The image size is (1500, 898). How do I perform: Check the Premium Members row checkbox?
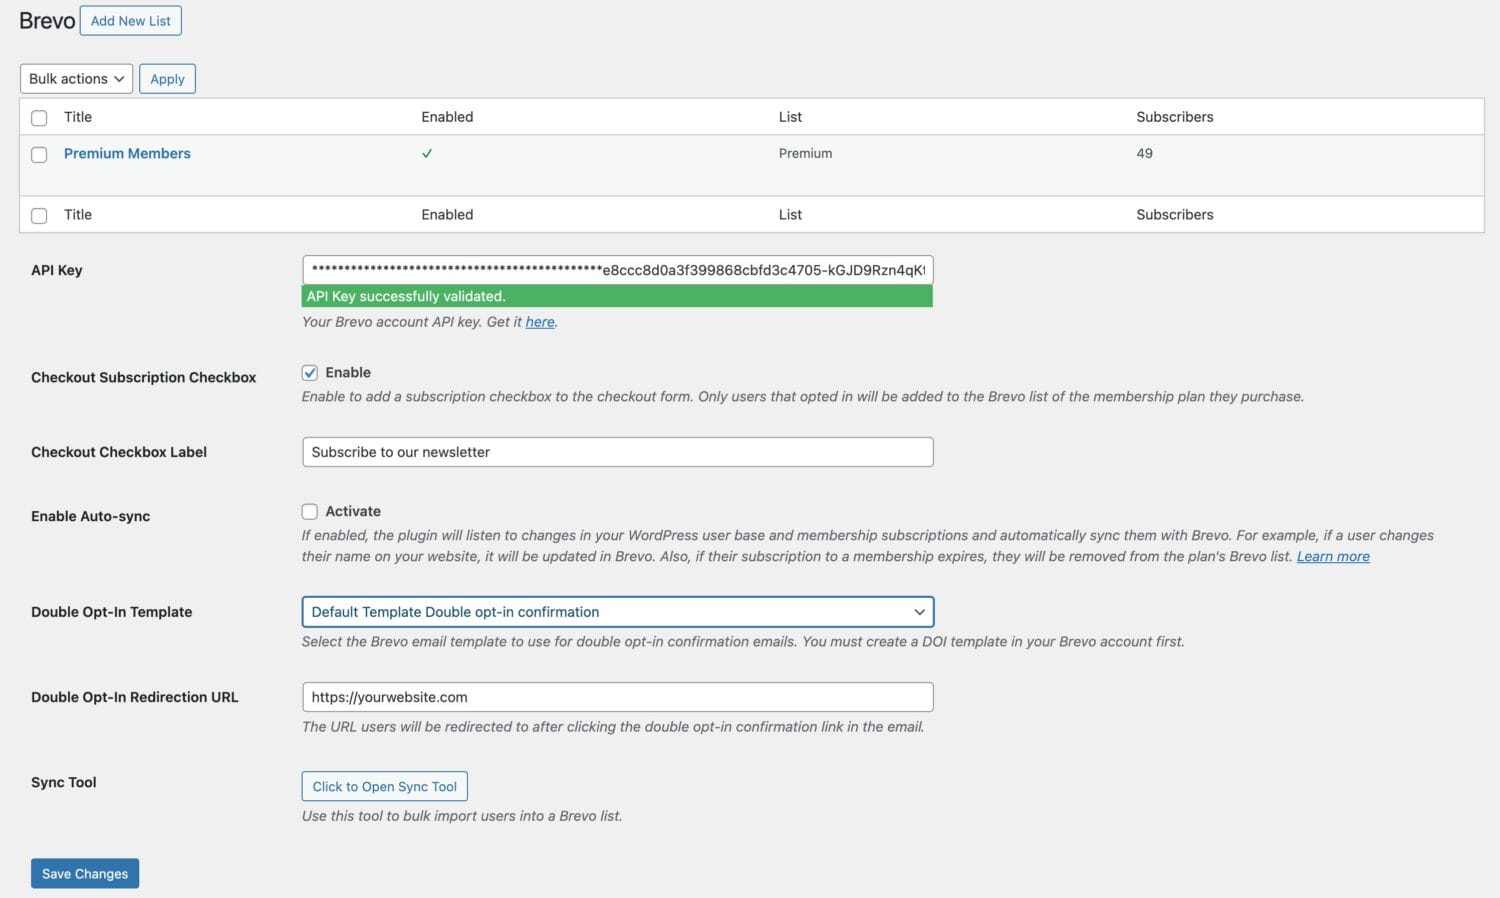39,155
